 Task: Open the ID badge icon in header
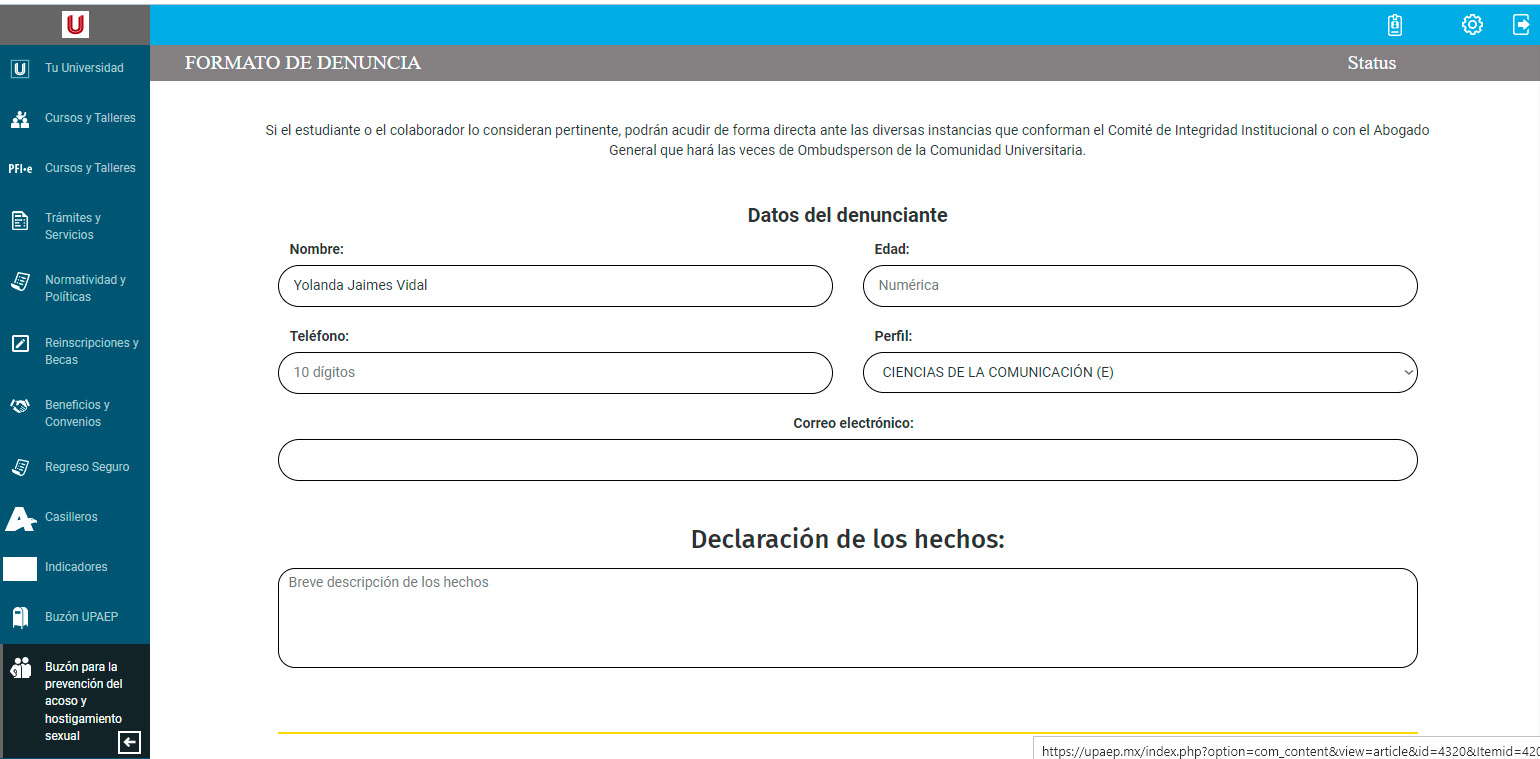click(x=1395, y=25)
